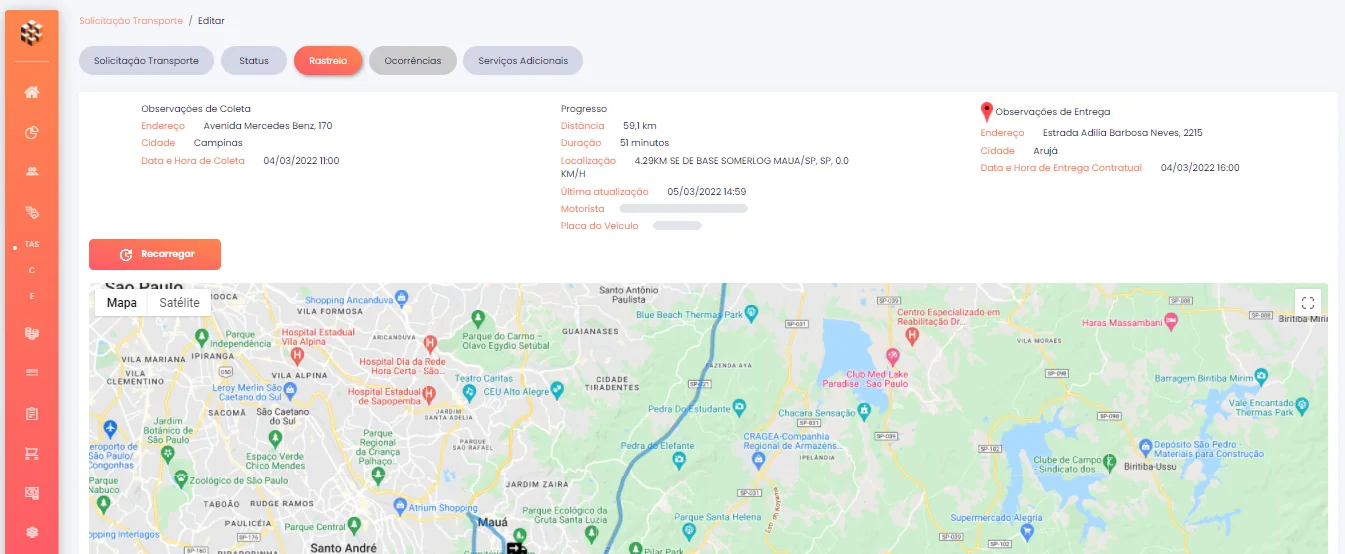Screen dimensions: 1345x554
Task: Open the Ocorrências tab
Action: pyautogui.click(x=413, y=61)
